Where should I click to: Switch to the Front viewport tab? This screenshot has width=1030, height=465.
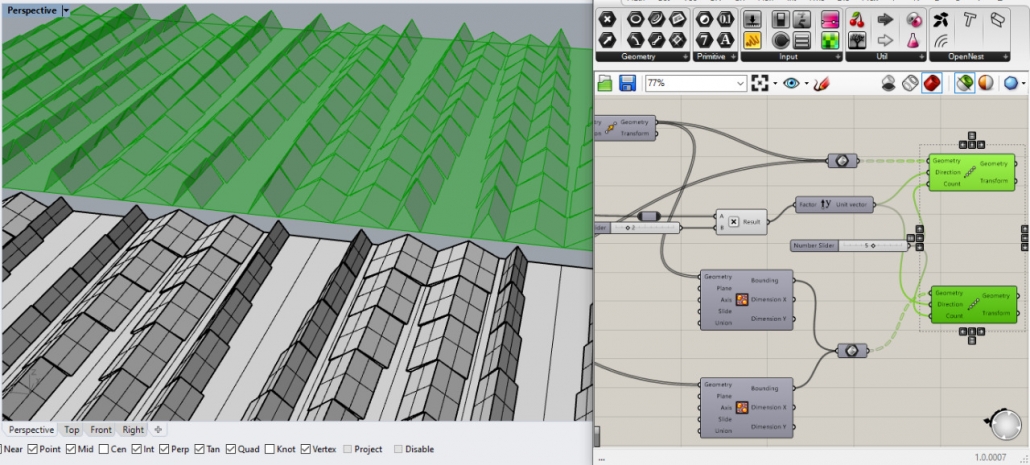click(101, 430)
